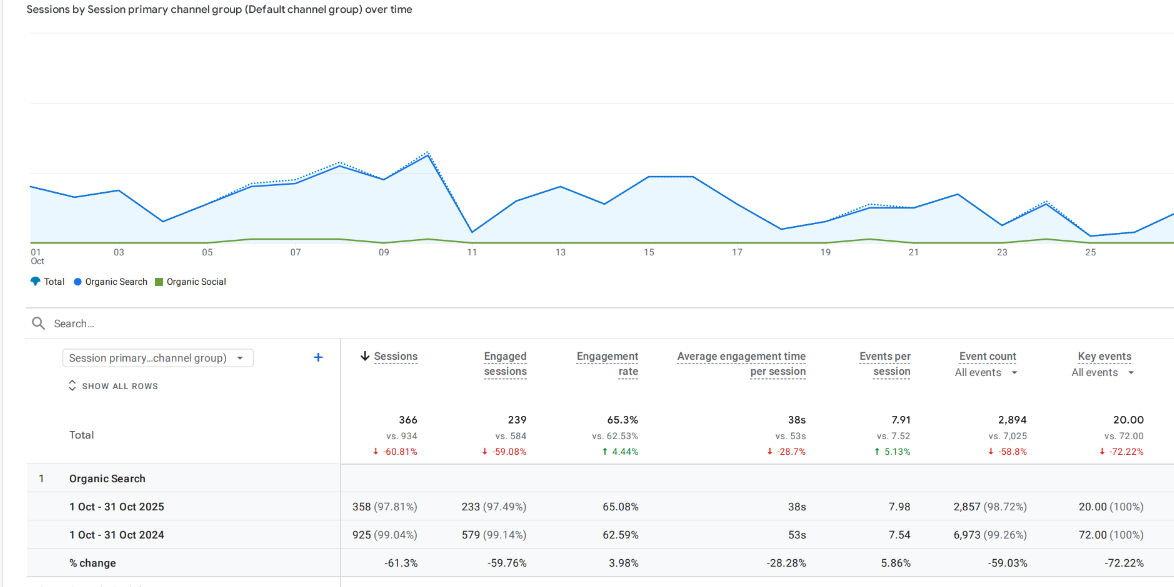The image size is (1174, 587).
Task: Click the descending sort arrow beside Sessions
Action: (362, 356)
